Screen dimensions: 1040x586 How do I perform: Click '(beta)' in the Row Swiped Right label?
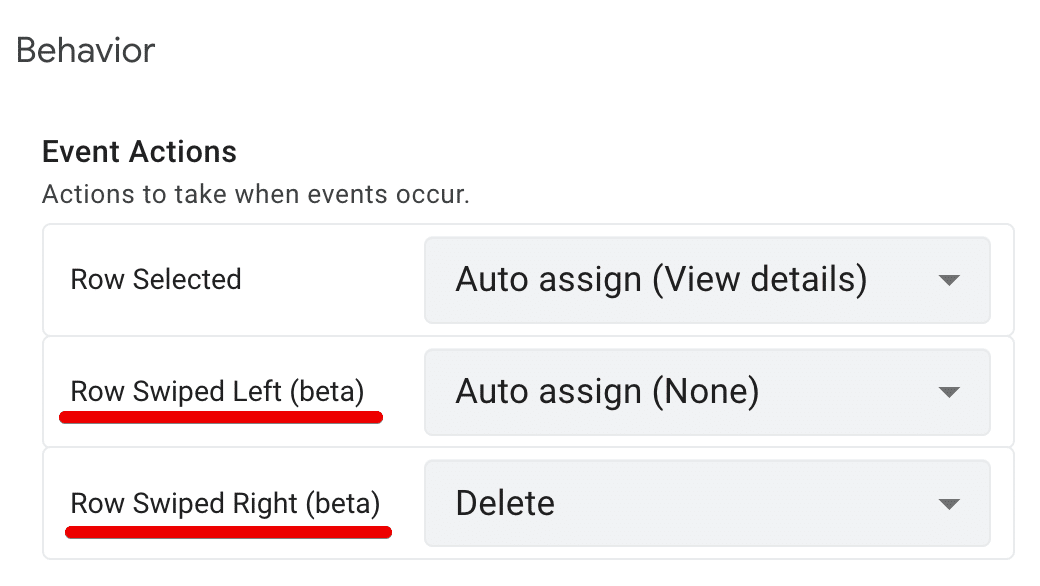(343, 503)
